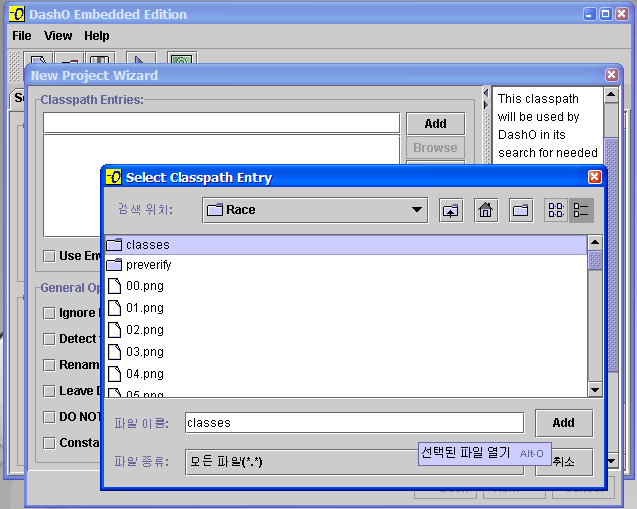Click the folder icon beside preverify
Image resolution: width=637 pixels, height=509 pixels.
coord(114,265)
